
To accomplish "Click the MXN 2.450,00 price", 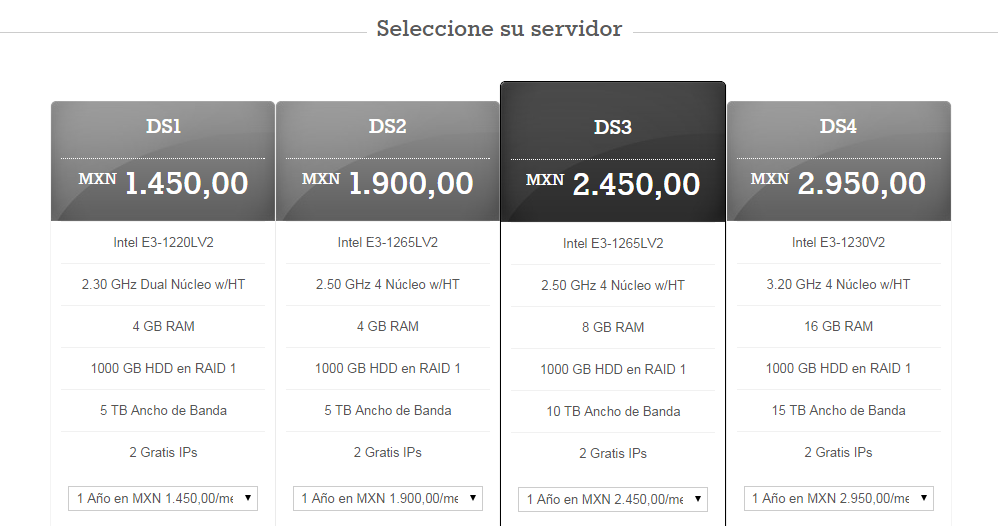I will click(x=613, y=185).
